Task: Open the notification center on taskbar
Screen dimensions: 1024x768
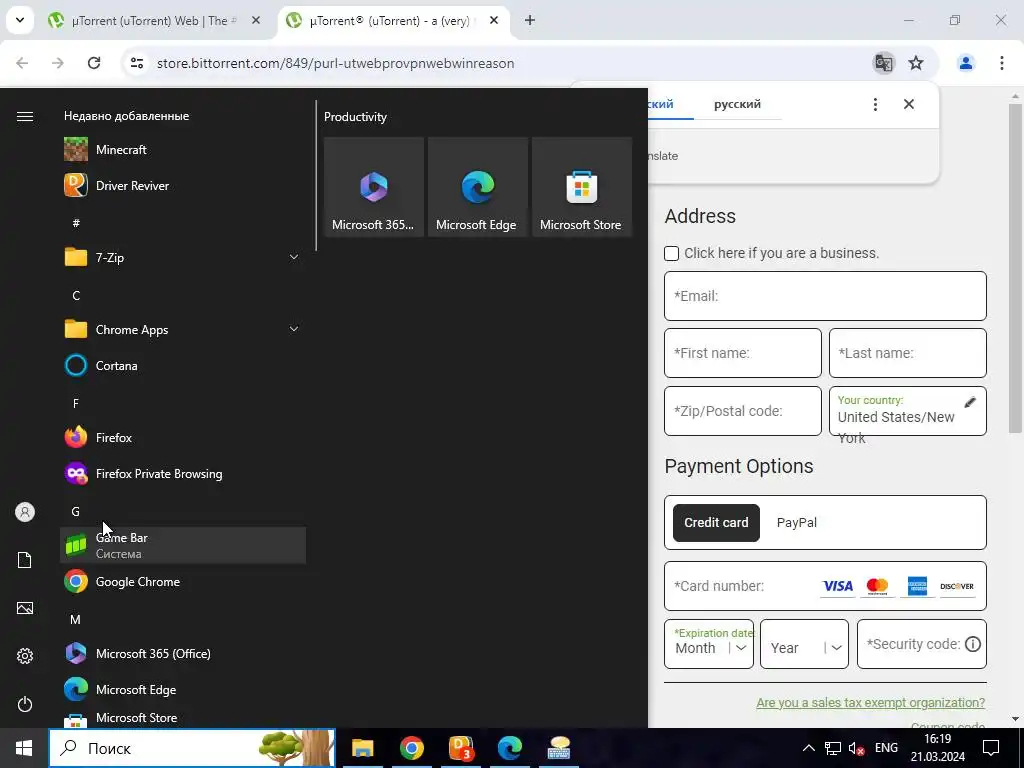Action: 991,748
